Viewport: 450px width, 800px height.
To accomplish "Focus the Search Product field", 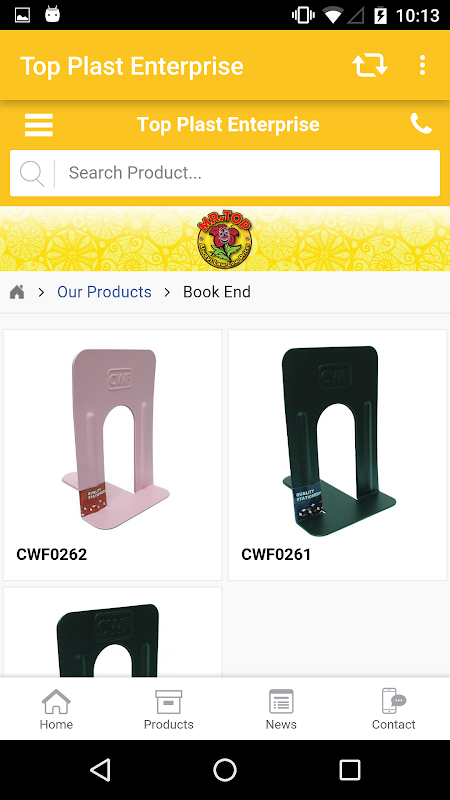I will (x=225, y=173).
